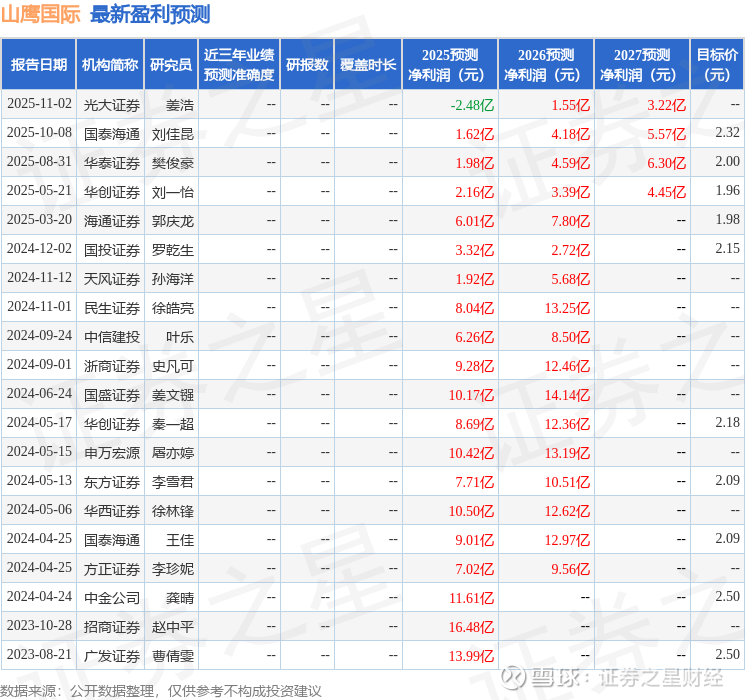The width and height of the screenshot is (745, 700).
Task: Click 申万宏源 institution cell
Action: pos(112,452)
